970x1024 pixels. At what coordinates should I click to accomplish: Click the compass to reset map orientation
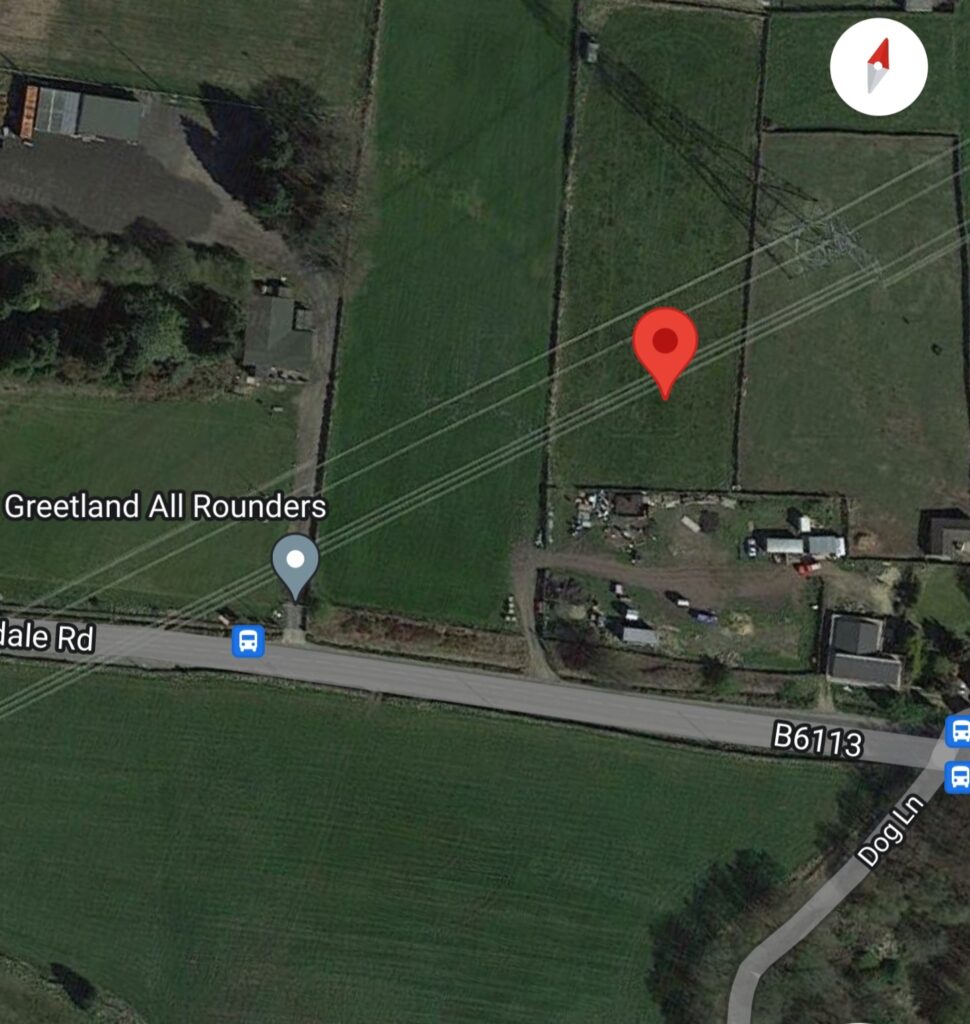[x=879, y=67]
